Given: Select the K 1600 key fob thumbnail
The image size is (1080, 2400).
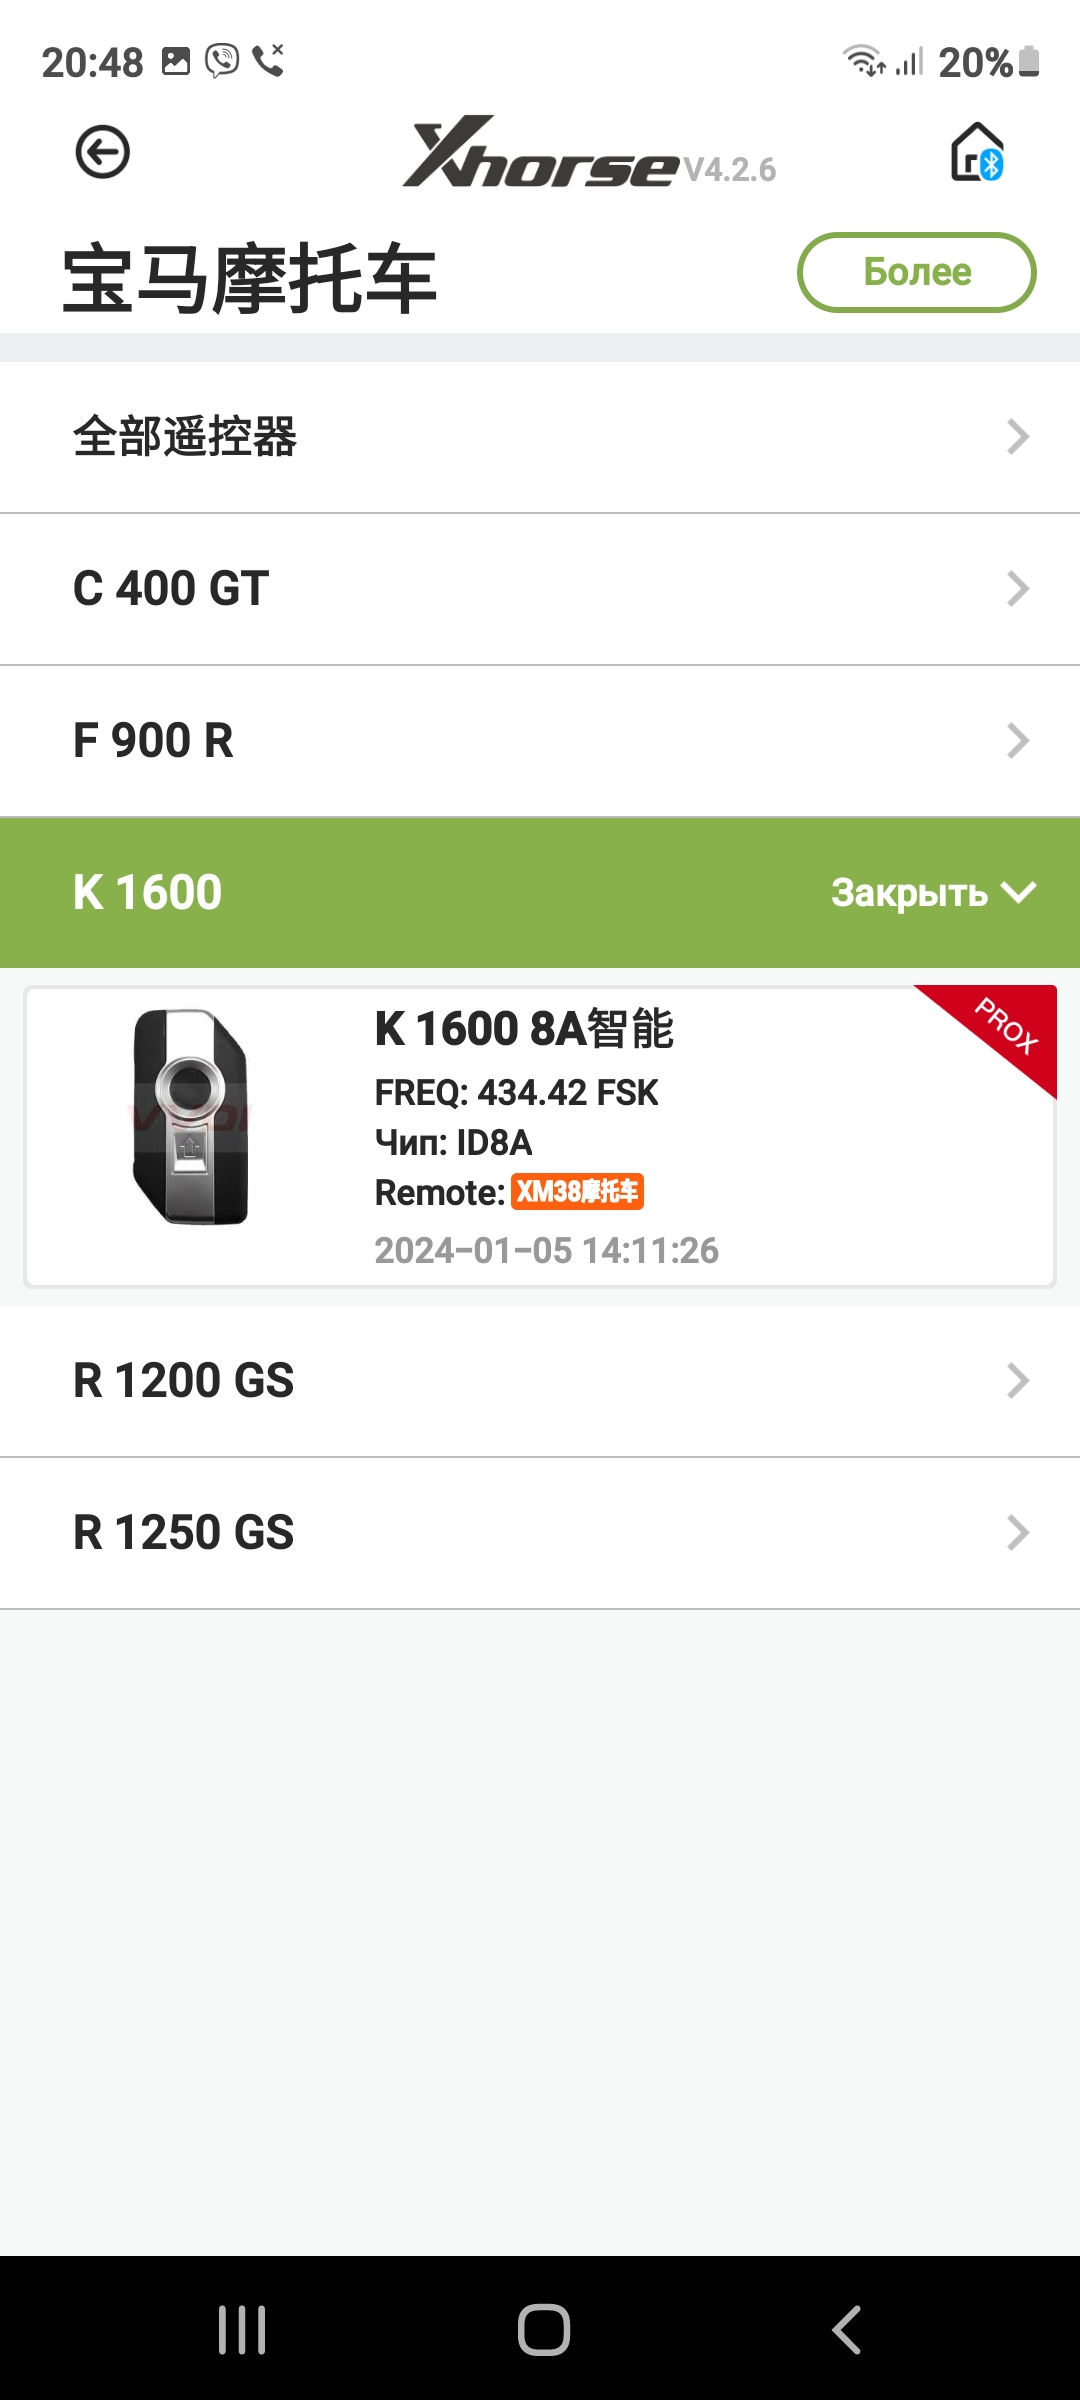Looking at the screenshot, I should (191, 1116).
